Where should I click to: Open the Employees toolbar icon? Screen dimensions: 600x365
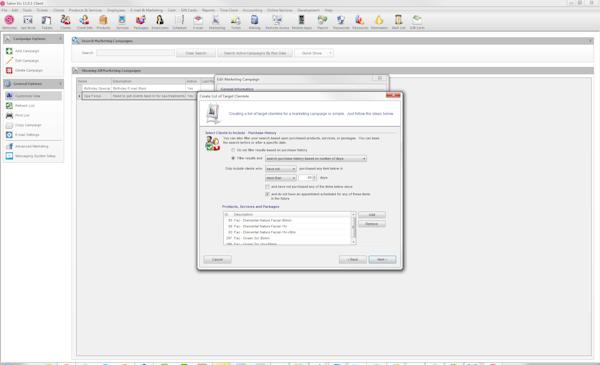(x=160, y=22)
